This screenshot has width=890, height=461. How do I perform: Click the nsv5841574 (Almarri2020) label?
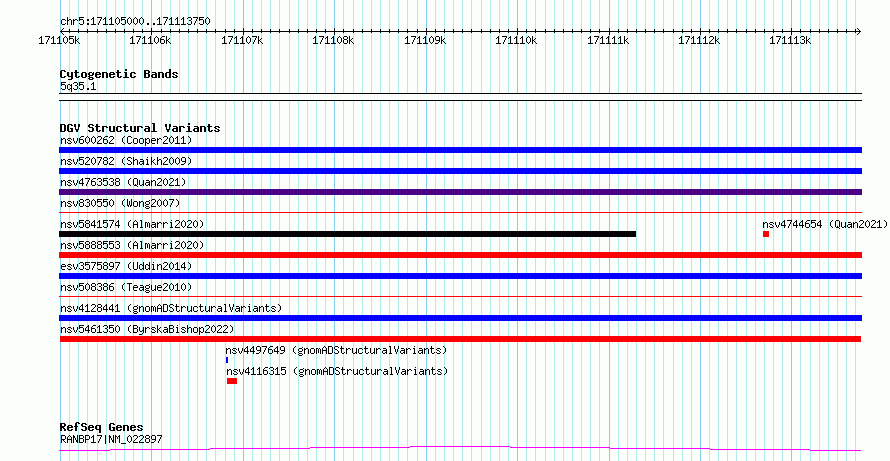[x=132, y=224]
